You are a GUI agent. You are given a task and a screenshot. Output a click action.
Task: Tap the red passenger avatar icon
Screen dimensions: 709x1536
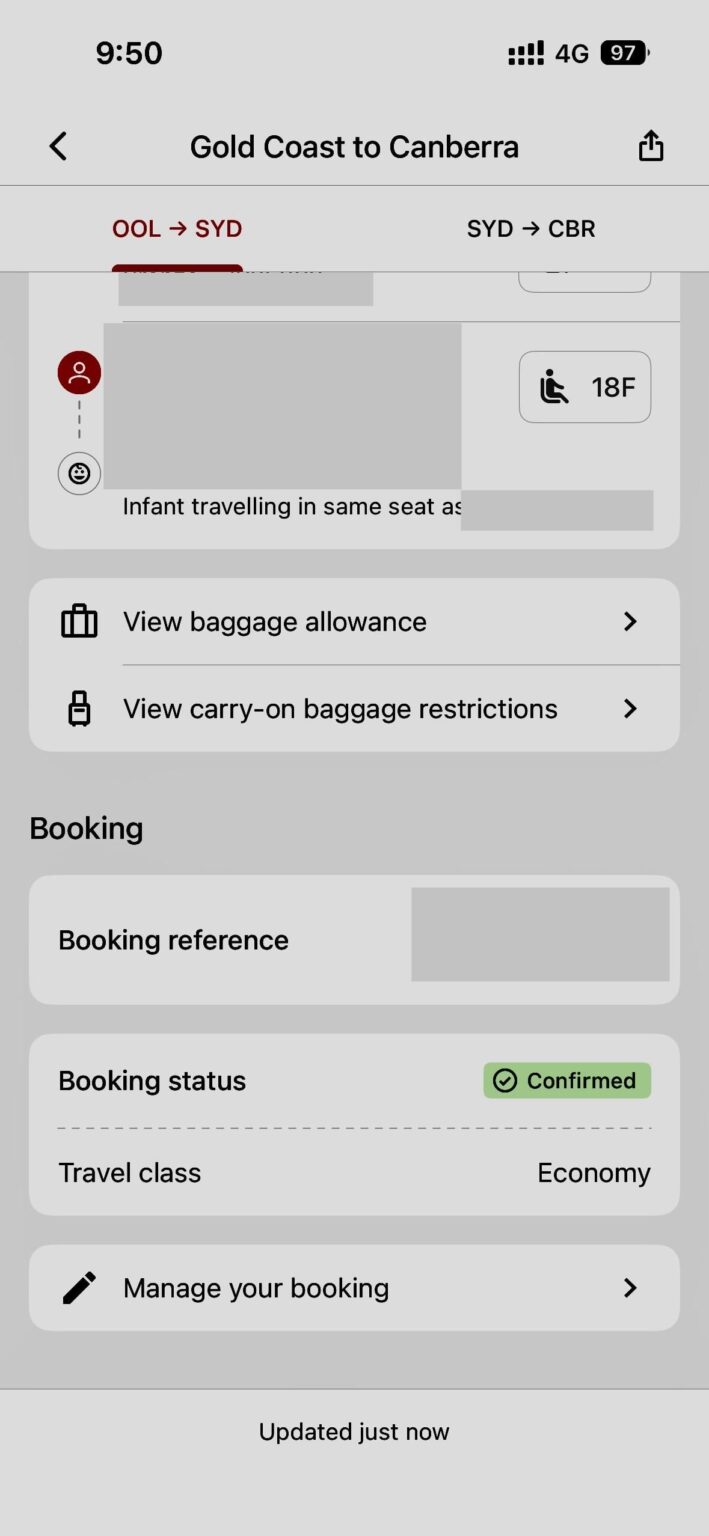click(78, 371)
